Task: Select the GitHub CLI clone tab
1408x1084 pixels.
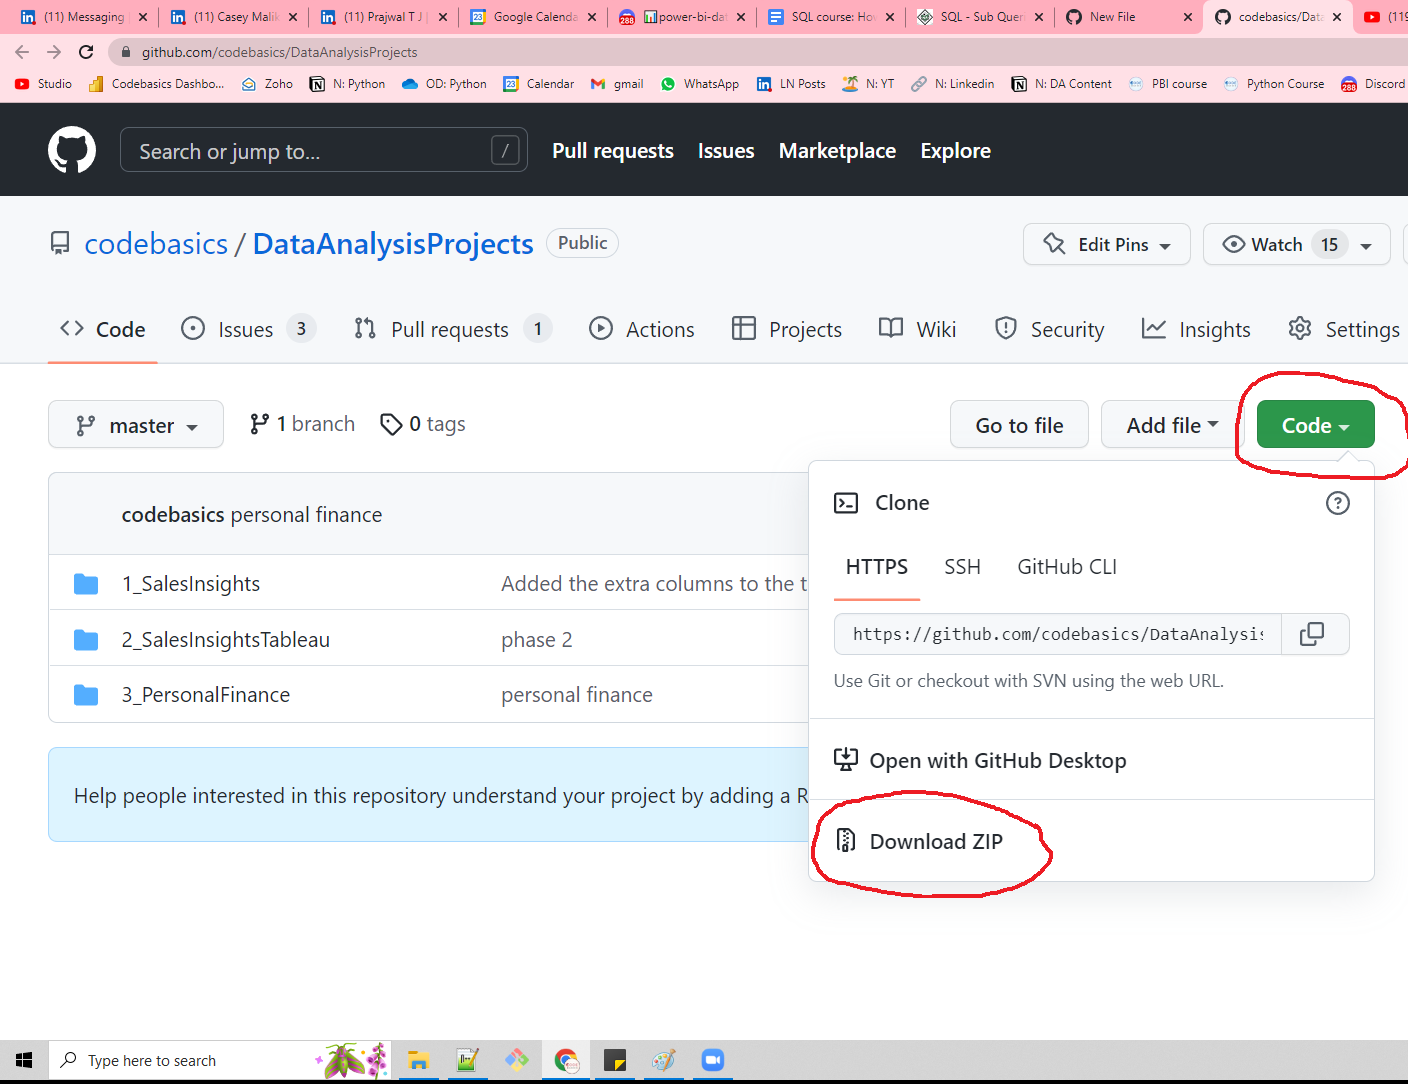Action: pyautogui.click(x=1067, y=567)
